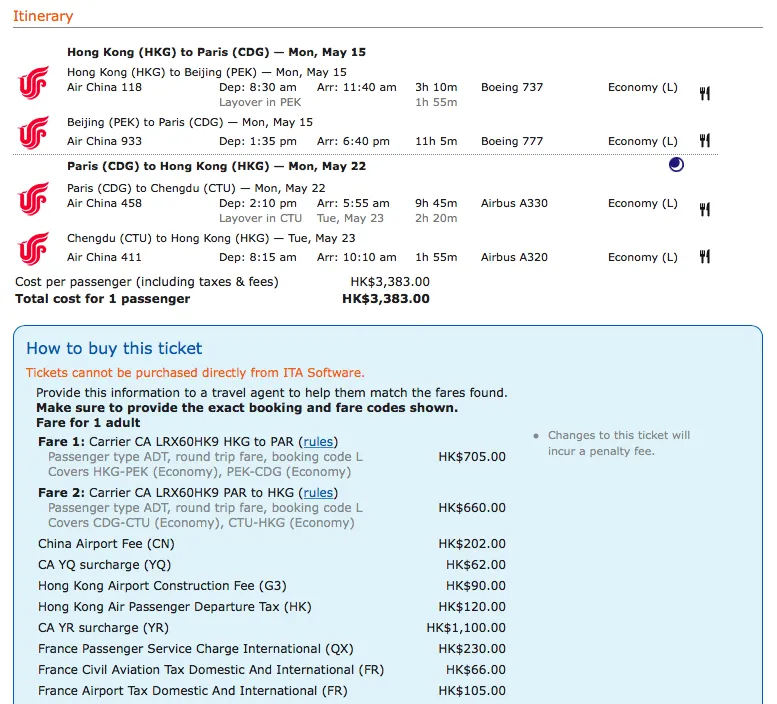The image size is (777, 704).
Task: Click the meal icon for Air China 933
Action: tap(705, 140)
